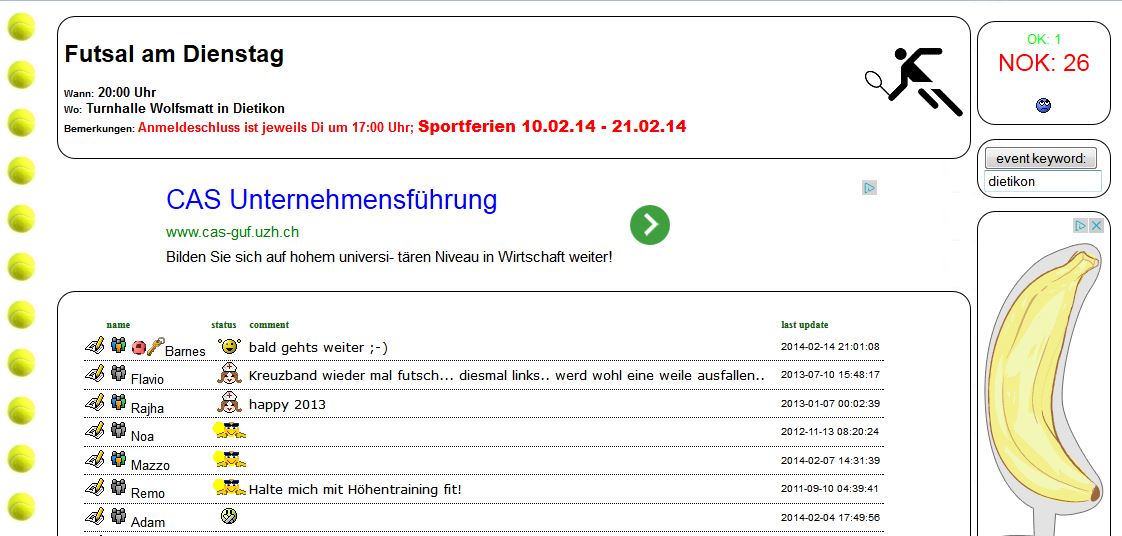Image resolution: width=1122 pixels, height=536 pixels.
Task: Click comment 'Halte mich mit Höhentraining fit!'
Action: coord(356,489)
